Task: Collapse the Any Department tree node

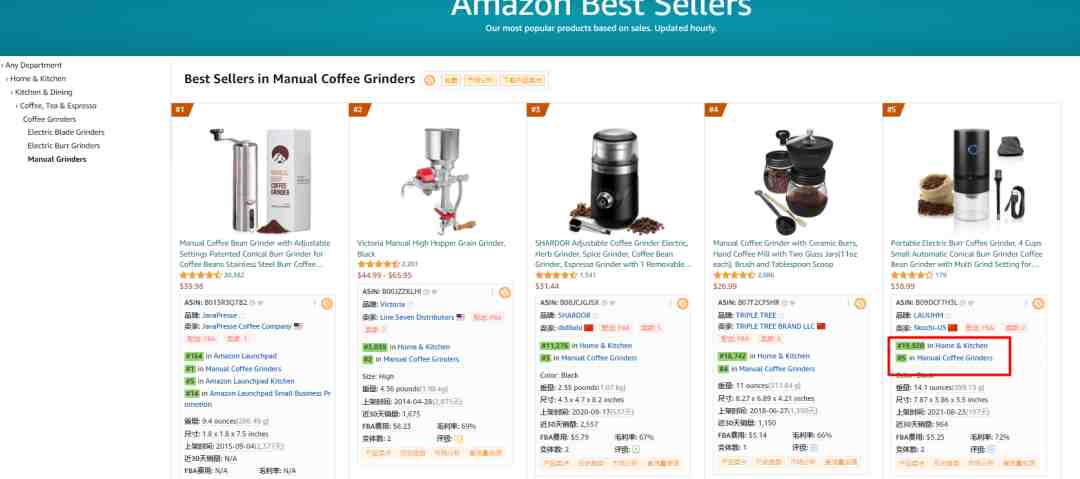Action: click(3, 65)
